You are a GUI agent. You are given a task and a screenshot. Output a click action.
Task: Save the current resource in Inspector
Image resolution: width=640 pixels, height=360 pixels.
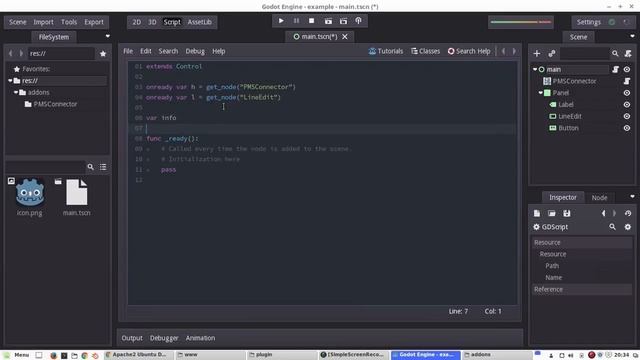(x=567, y=213)
